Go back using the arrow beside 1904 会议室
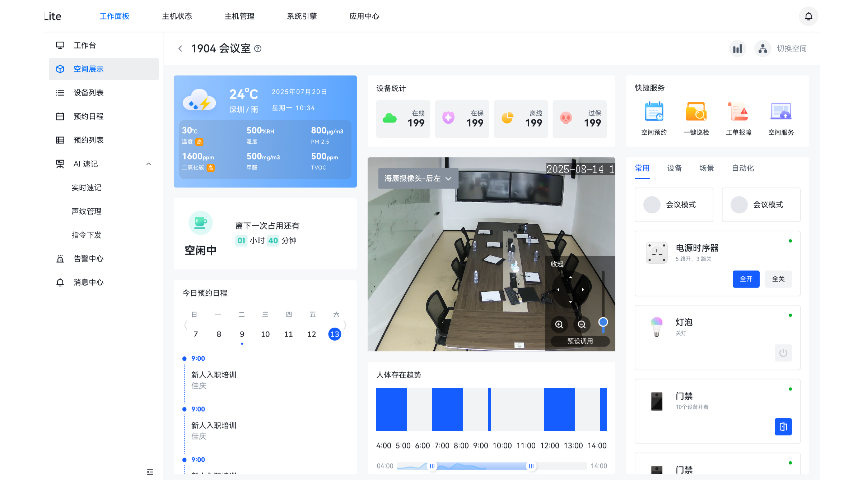The height and width of the screenshot is (480, 853). tap(180, 48)
